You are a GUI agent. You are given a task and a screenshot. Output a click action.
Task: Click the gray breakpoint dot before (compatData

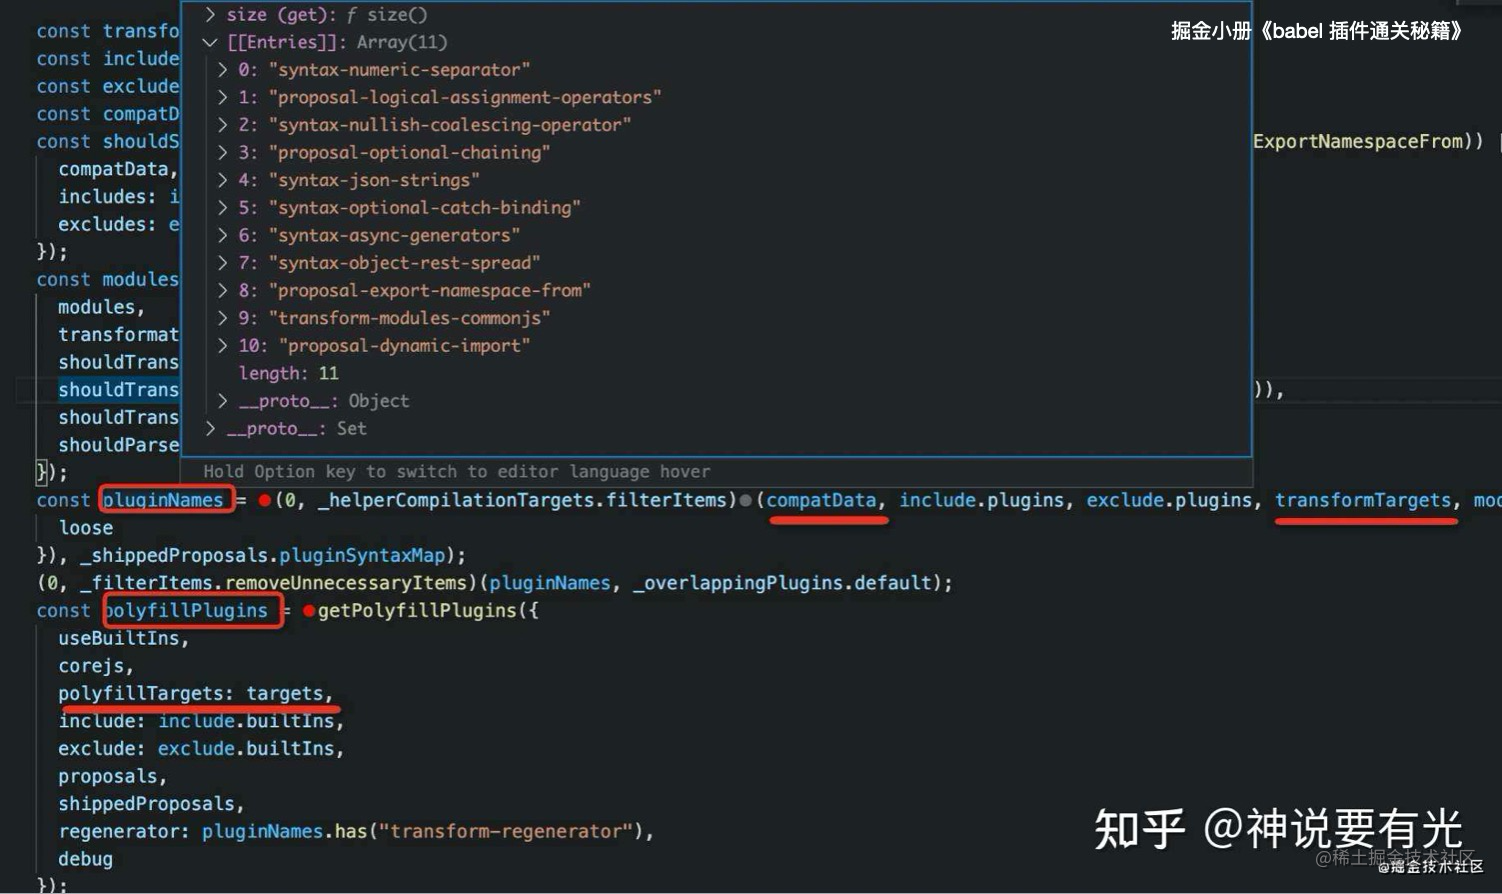[745, 500]
